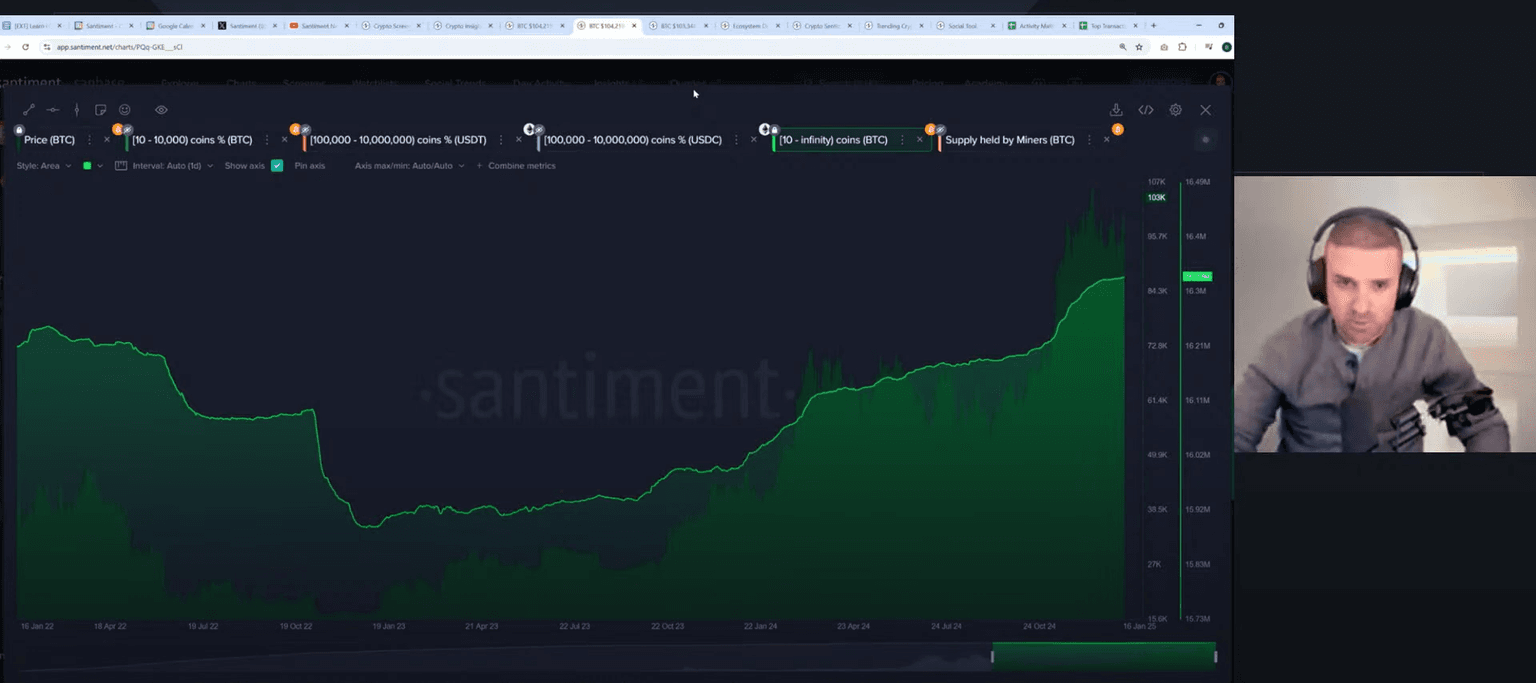
Task: Enable the Pin axis option
Action: (309, 166)
